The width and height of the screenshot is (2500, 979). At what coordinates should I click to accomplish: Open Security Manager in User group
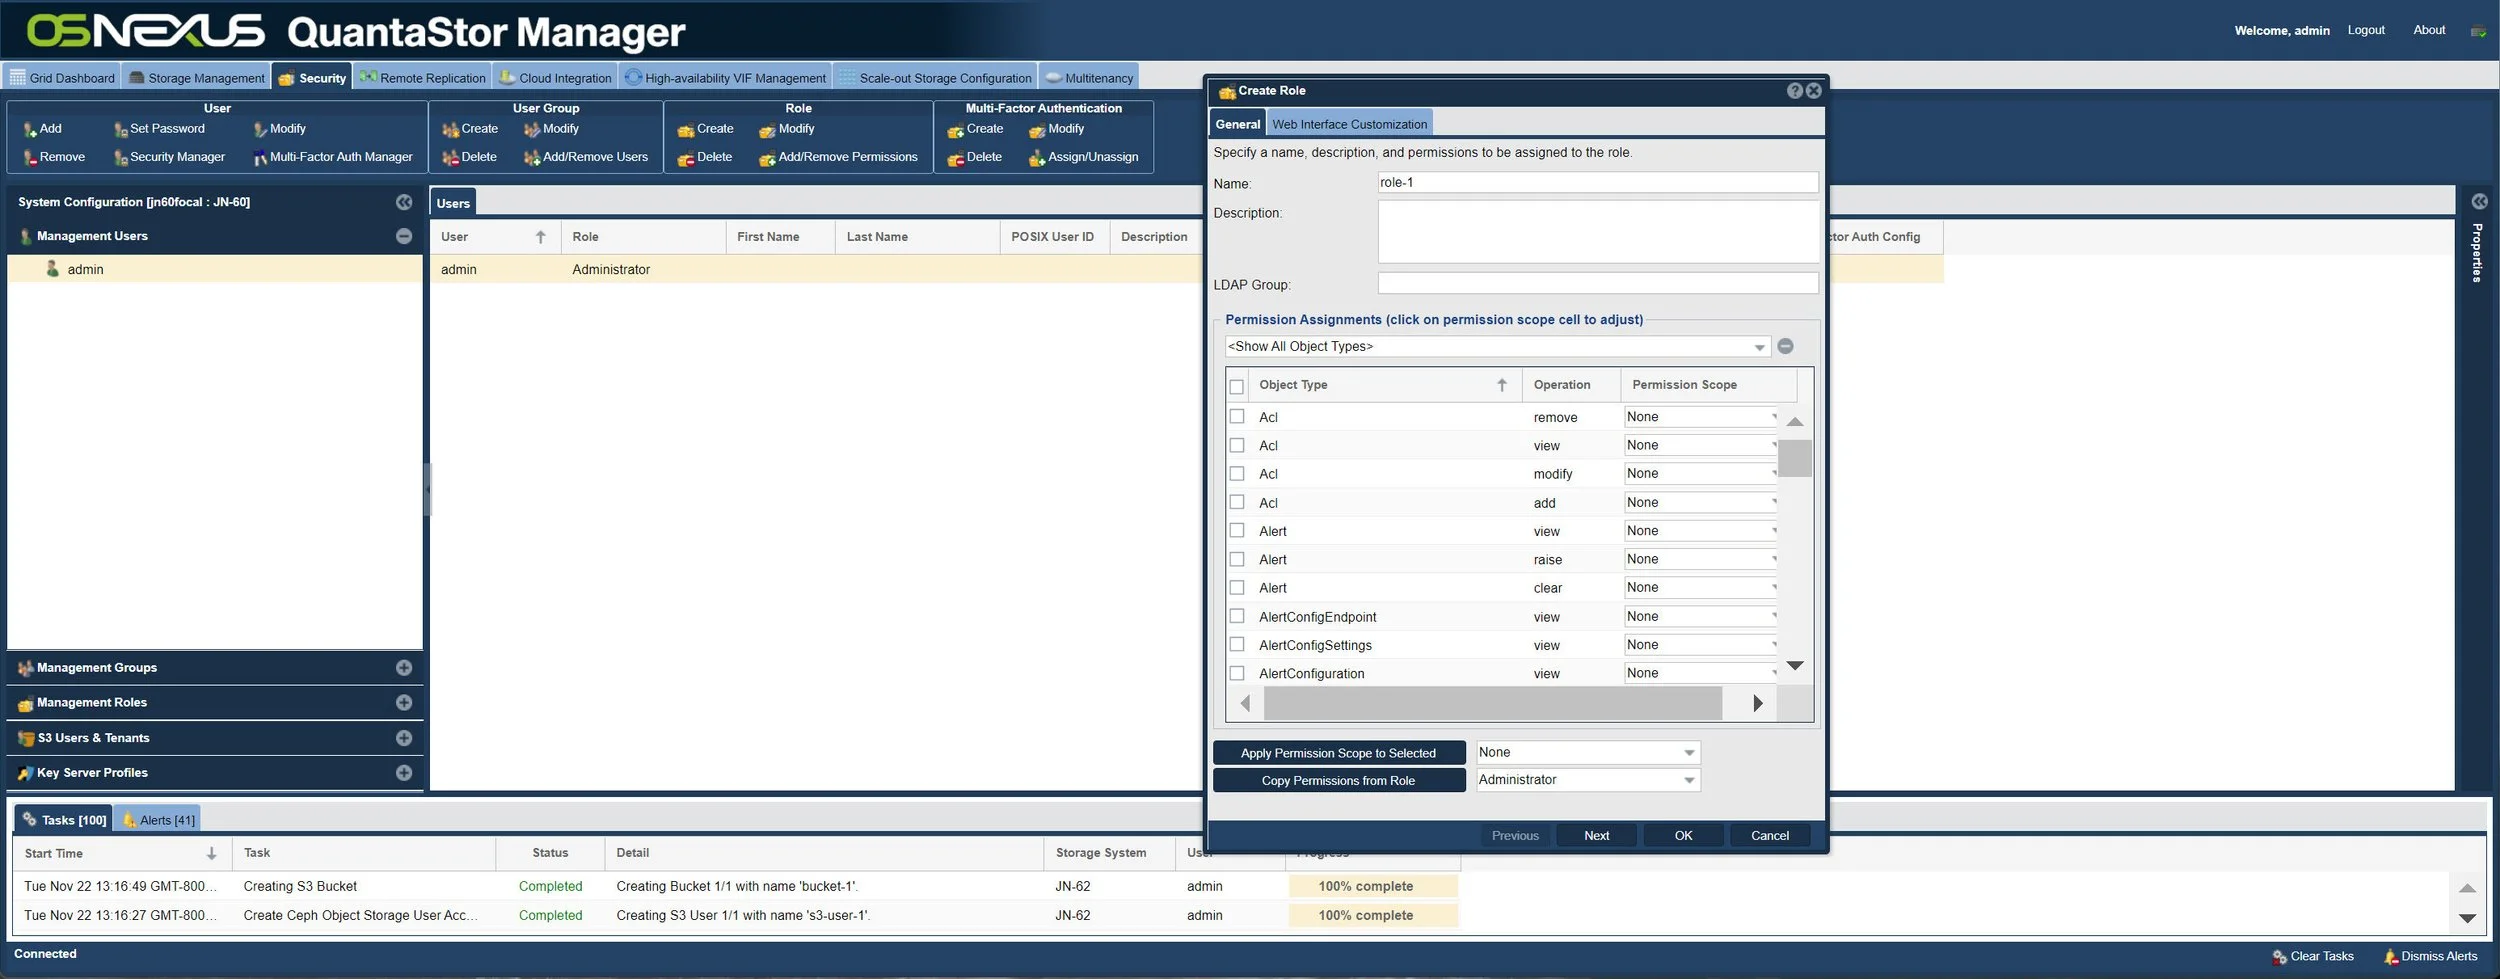point(169,157)
